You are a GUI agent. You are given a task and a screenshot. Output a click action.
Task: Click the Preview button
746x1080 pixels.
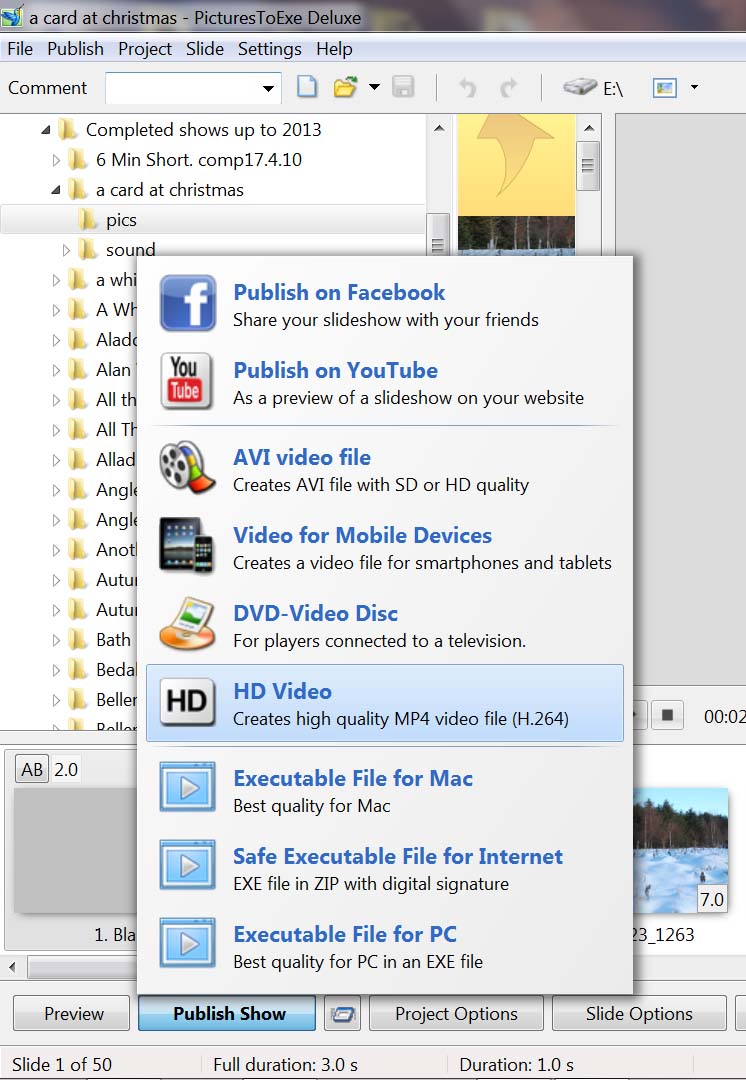pyautogui.click(x=74, y=1013)
